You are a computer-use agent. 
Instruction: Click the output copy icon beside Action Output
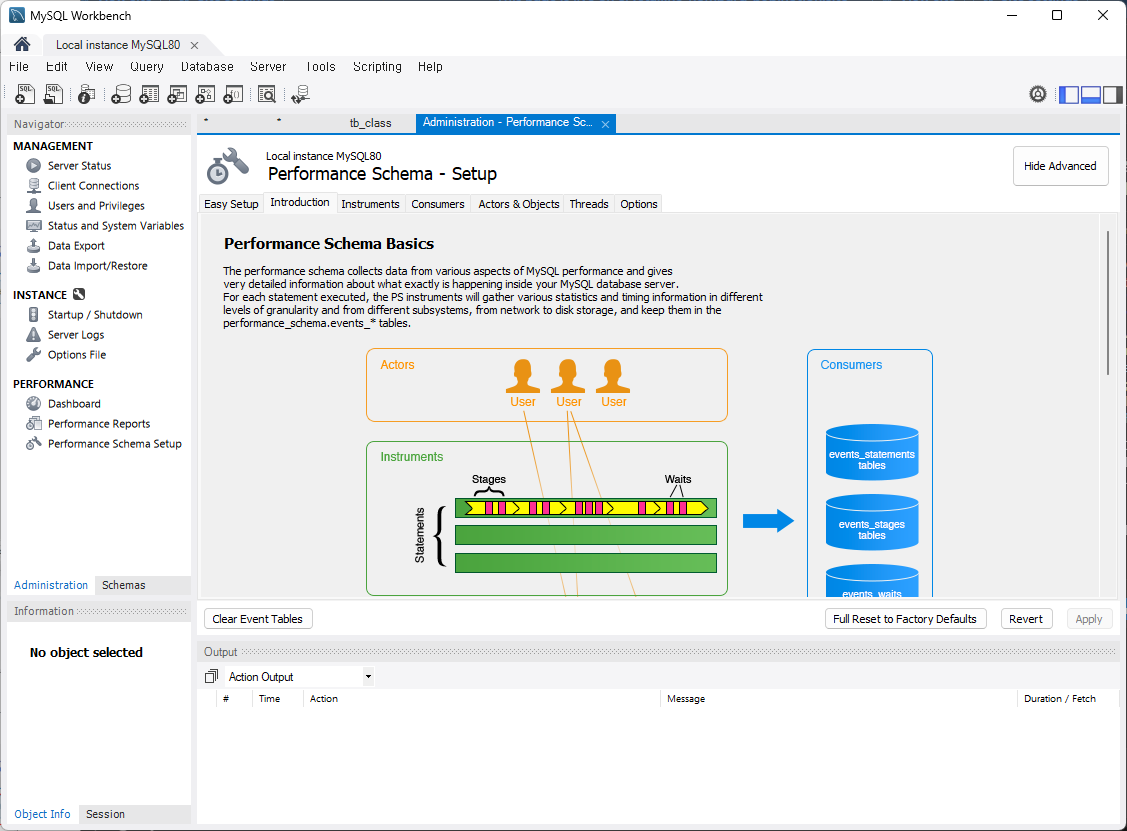211,676
